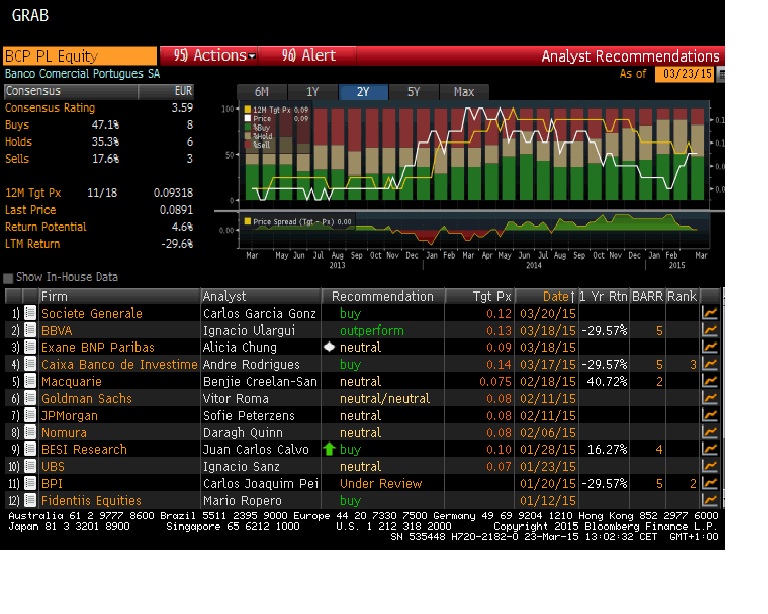This screenshot has width=768, height=614.
Task: Click the white diamond icon beside Exane neutral
Action: point(329,348)
